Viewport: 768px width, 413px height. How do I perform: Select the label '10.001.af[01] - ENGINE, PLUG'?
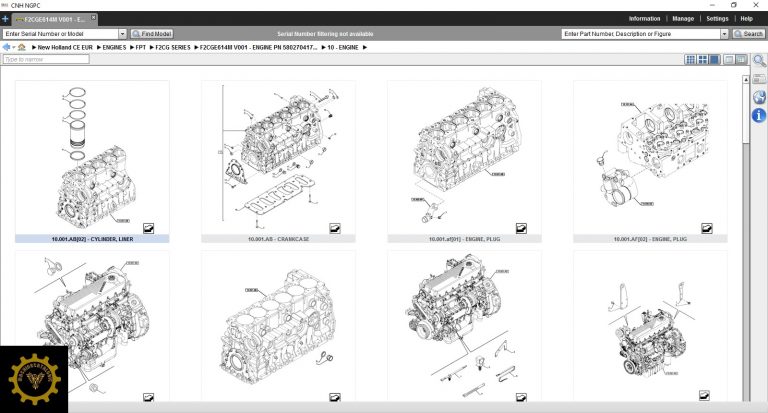[464, 239]
